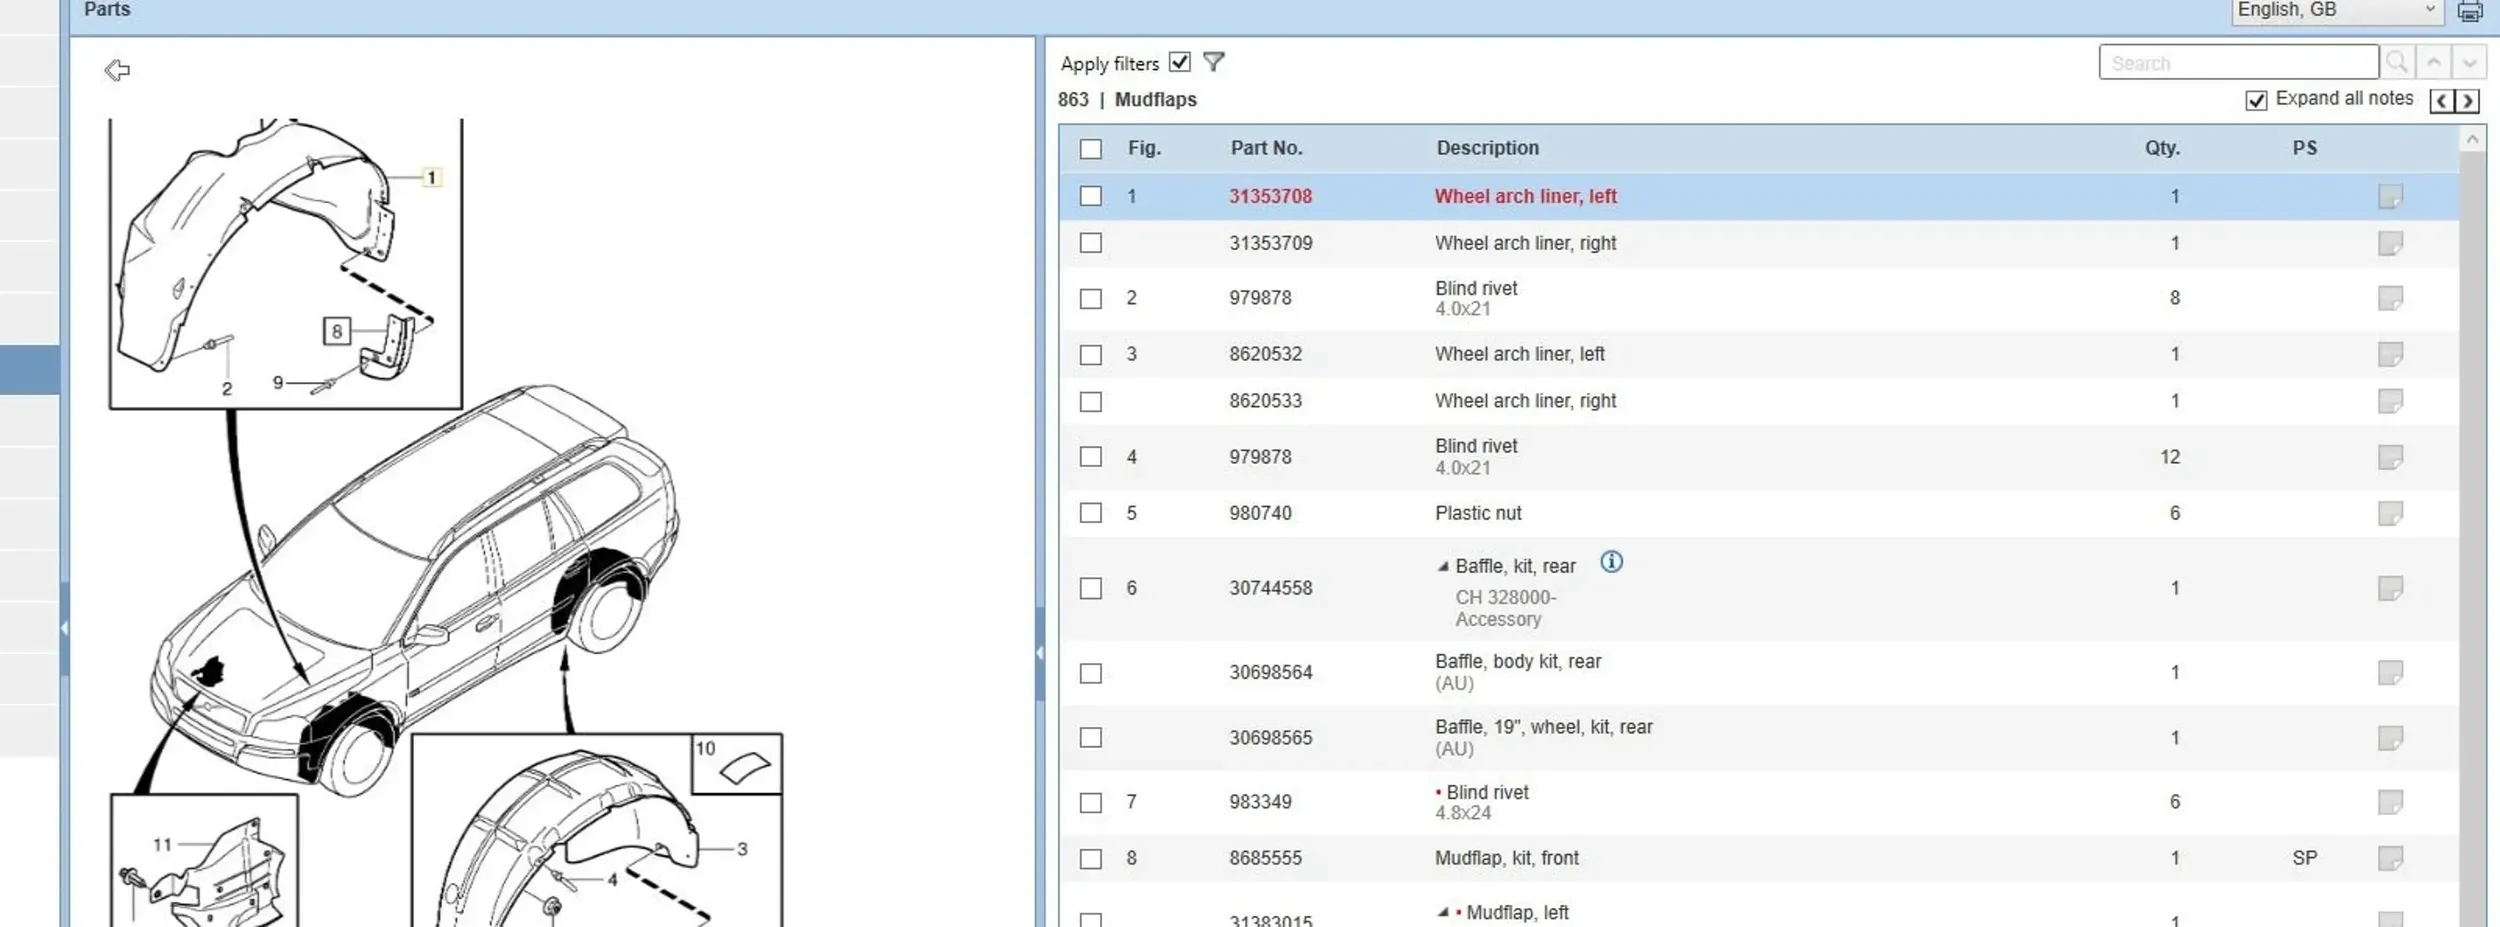Open note icon for Wheel arch liner, left 31353708
Image resolution: width=2500 pixels, height=927 pixels.
(2389, 197)
